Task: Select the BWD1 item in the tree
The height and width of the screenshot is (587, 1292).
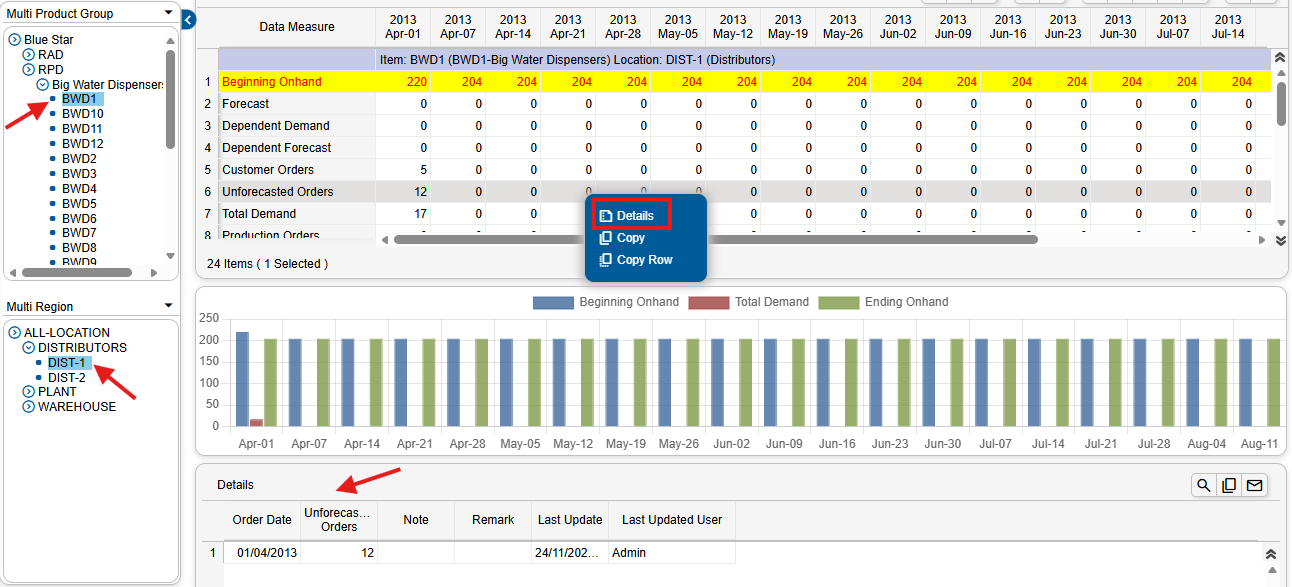Action: coord(80,99)
